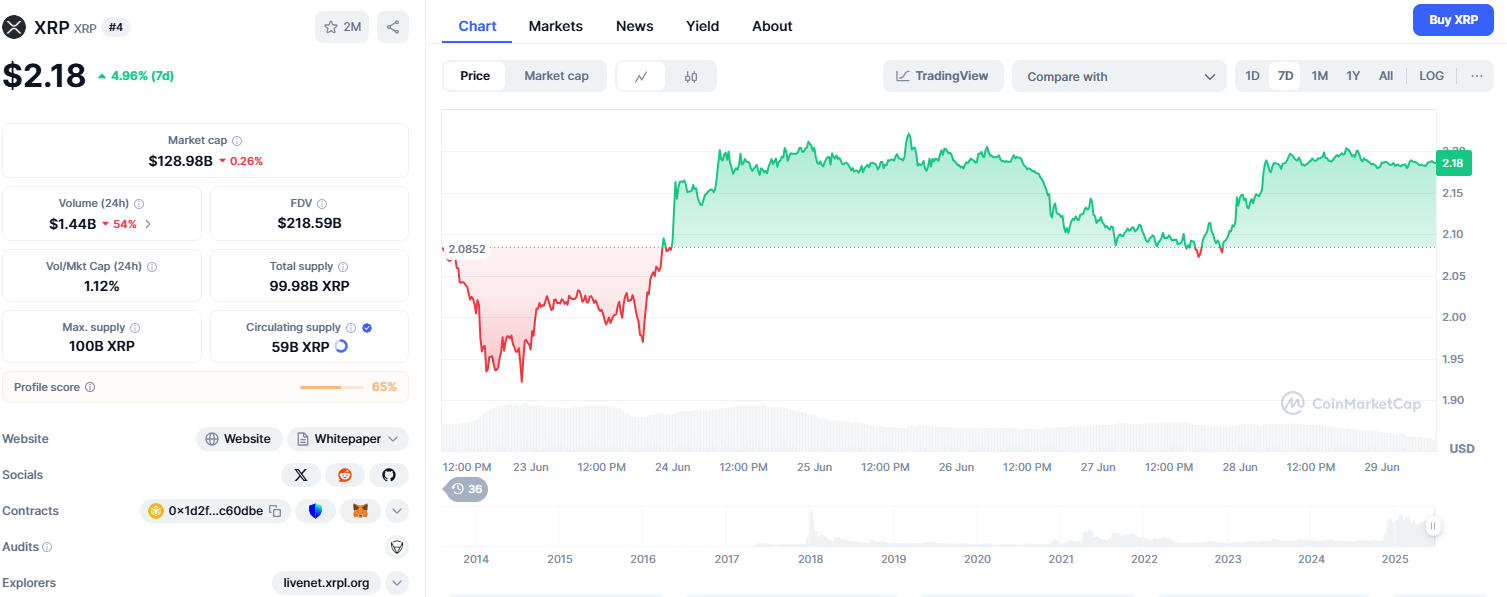Open the News tab
This screenshot has height=597, width=1507.
(x=634, y=26)
